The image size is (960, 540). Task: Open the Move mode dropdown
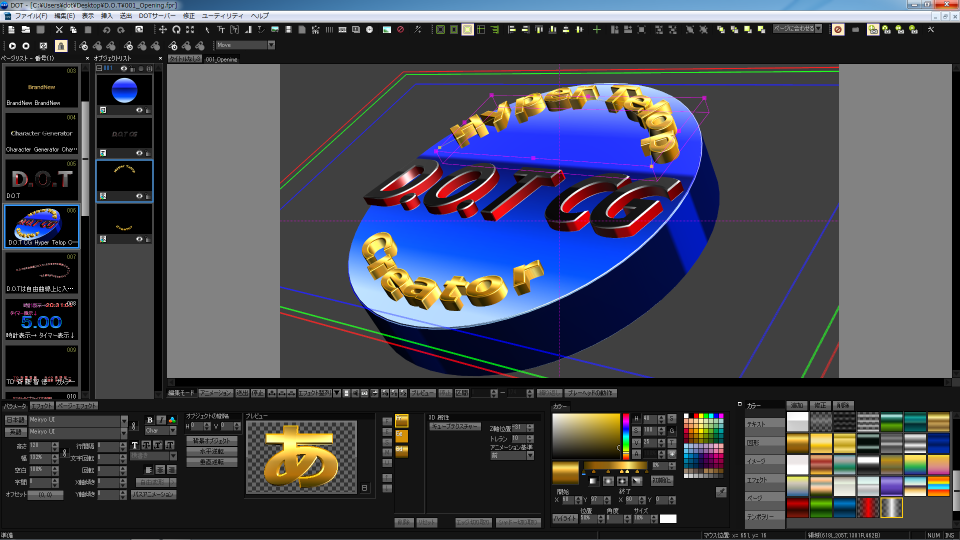271,45
